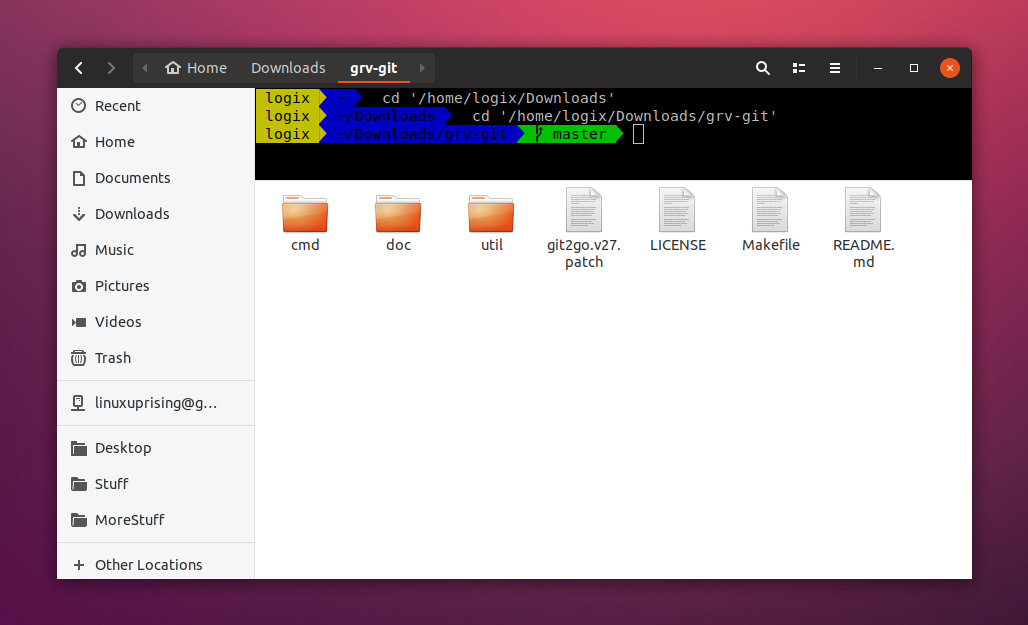The height and width of the screenshot is (625, 1028).
Task: Open Downloads in the path bar
Action: click(288, 68)
